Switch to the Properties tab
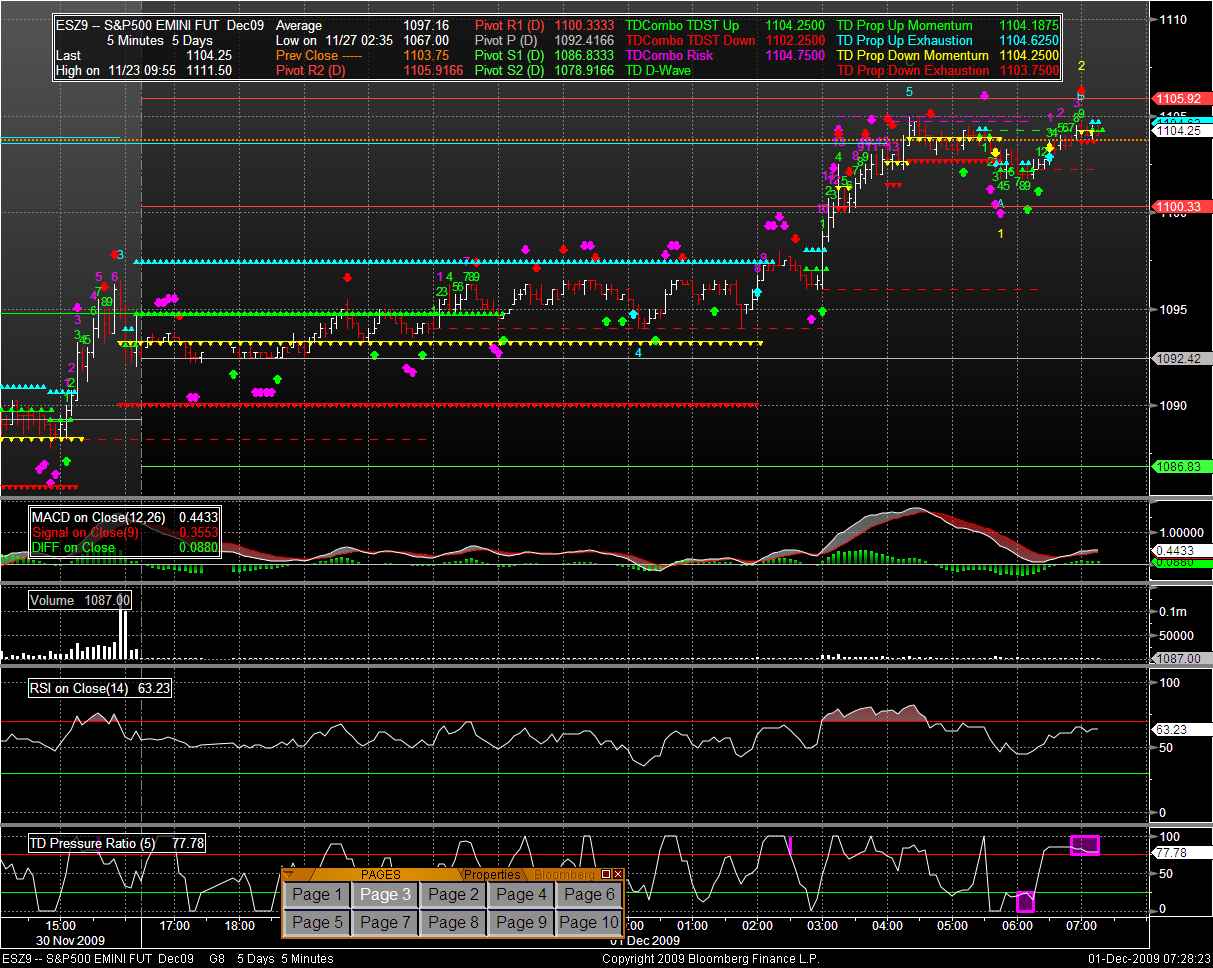The image size is (1213, 968). (x=494, y=875)
